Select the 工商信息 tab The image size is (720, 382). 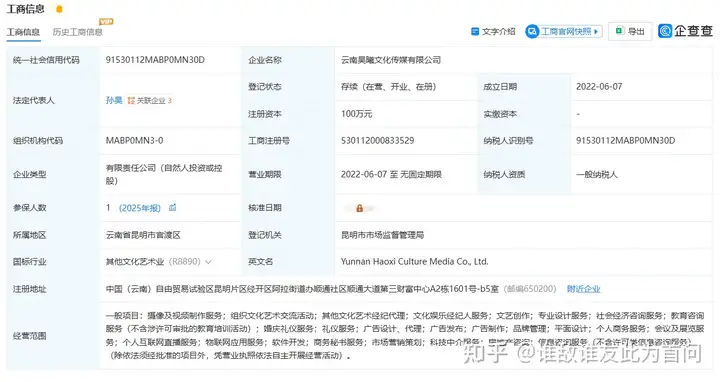click(x=23, y=32)
